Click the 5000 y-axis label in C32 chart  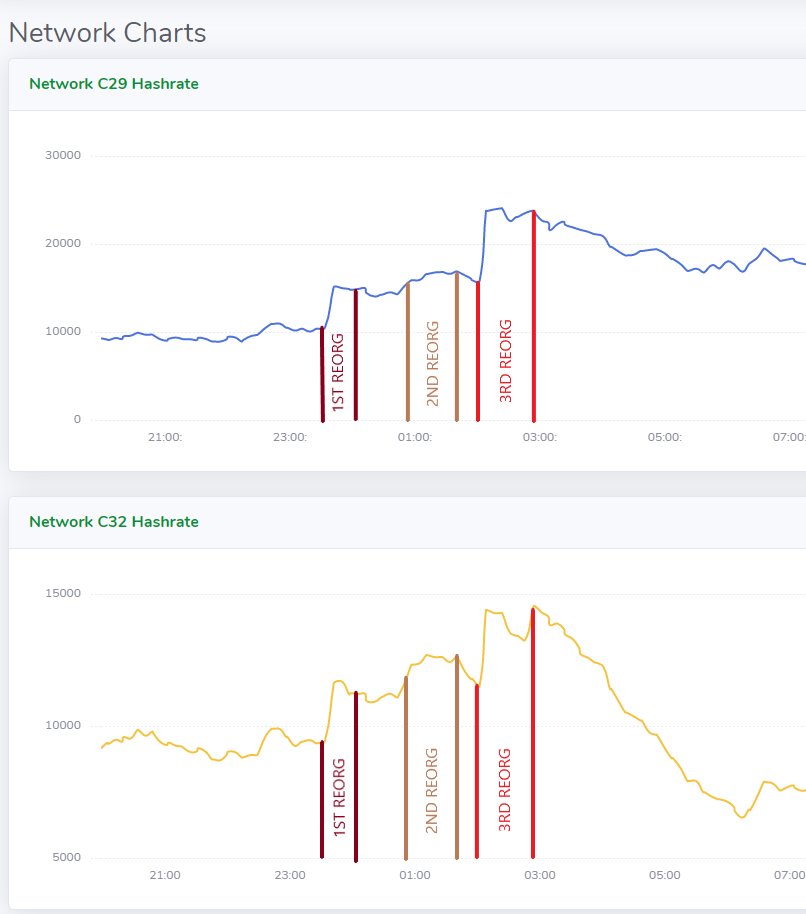(x=66, y=857)
